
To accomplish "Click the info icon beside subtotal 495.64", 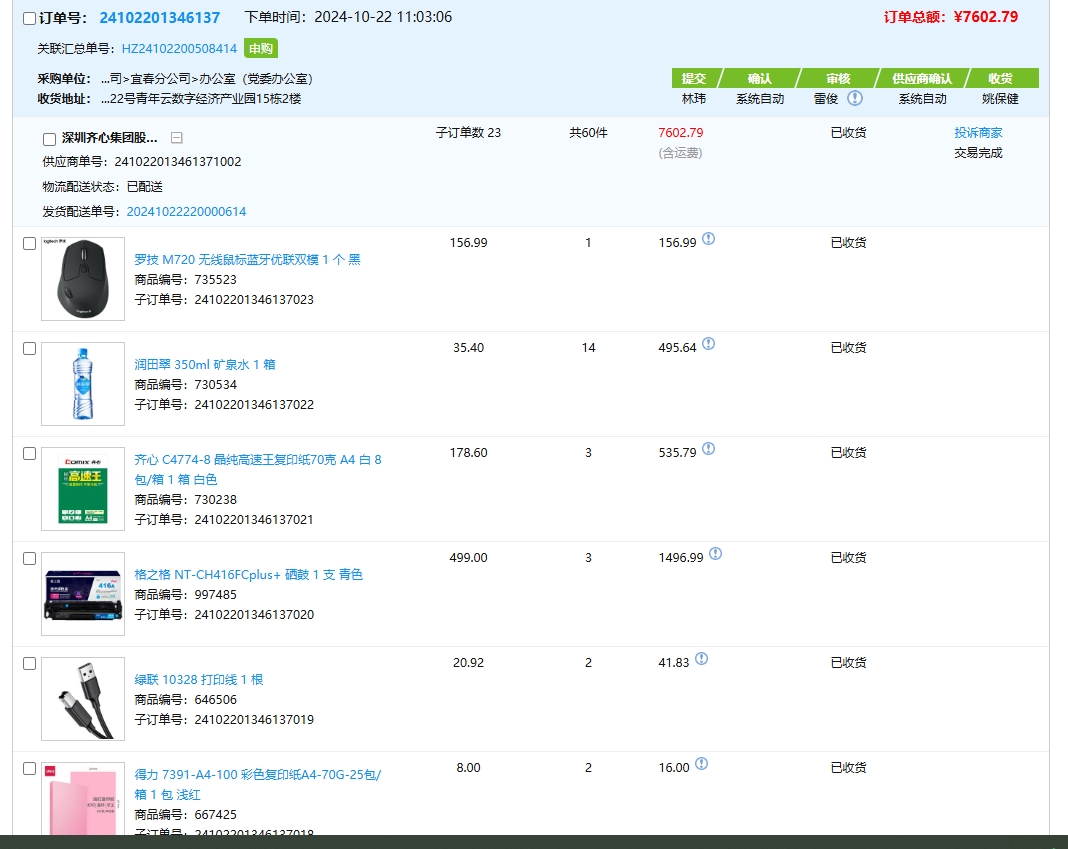I will coord(708,343).
